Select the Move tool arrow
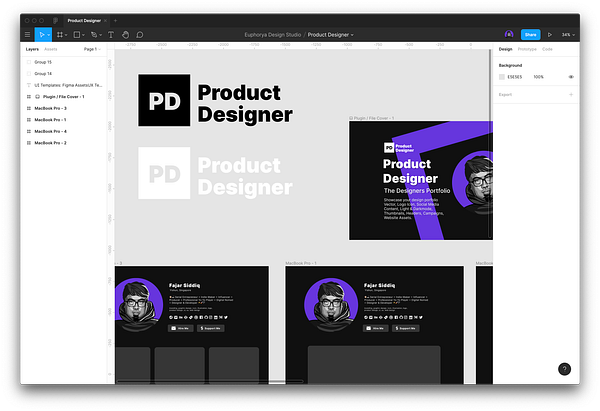This screenshot has width=600, height=411. [x=41, y=35]
